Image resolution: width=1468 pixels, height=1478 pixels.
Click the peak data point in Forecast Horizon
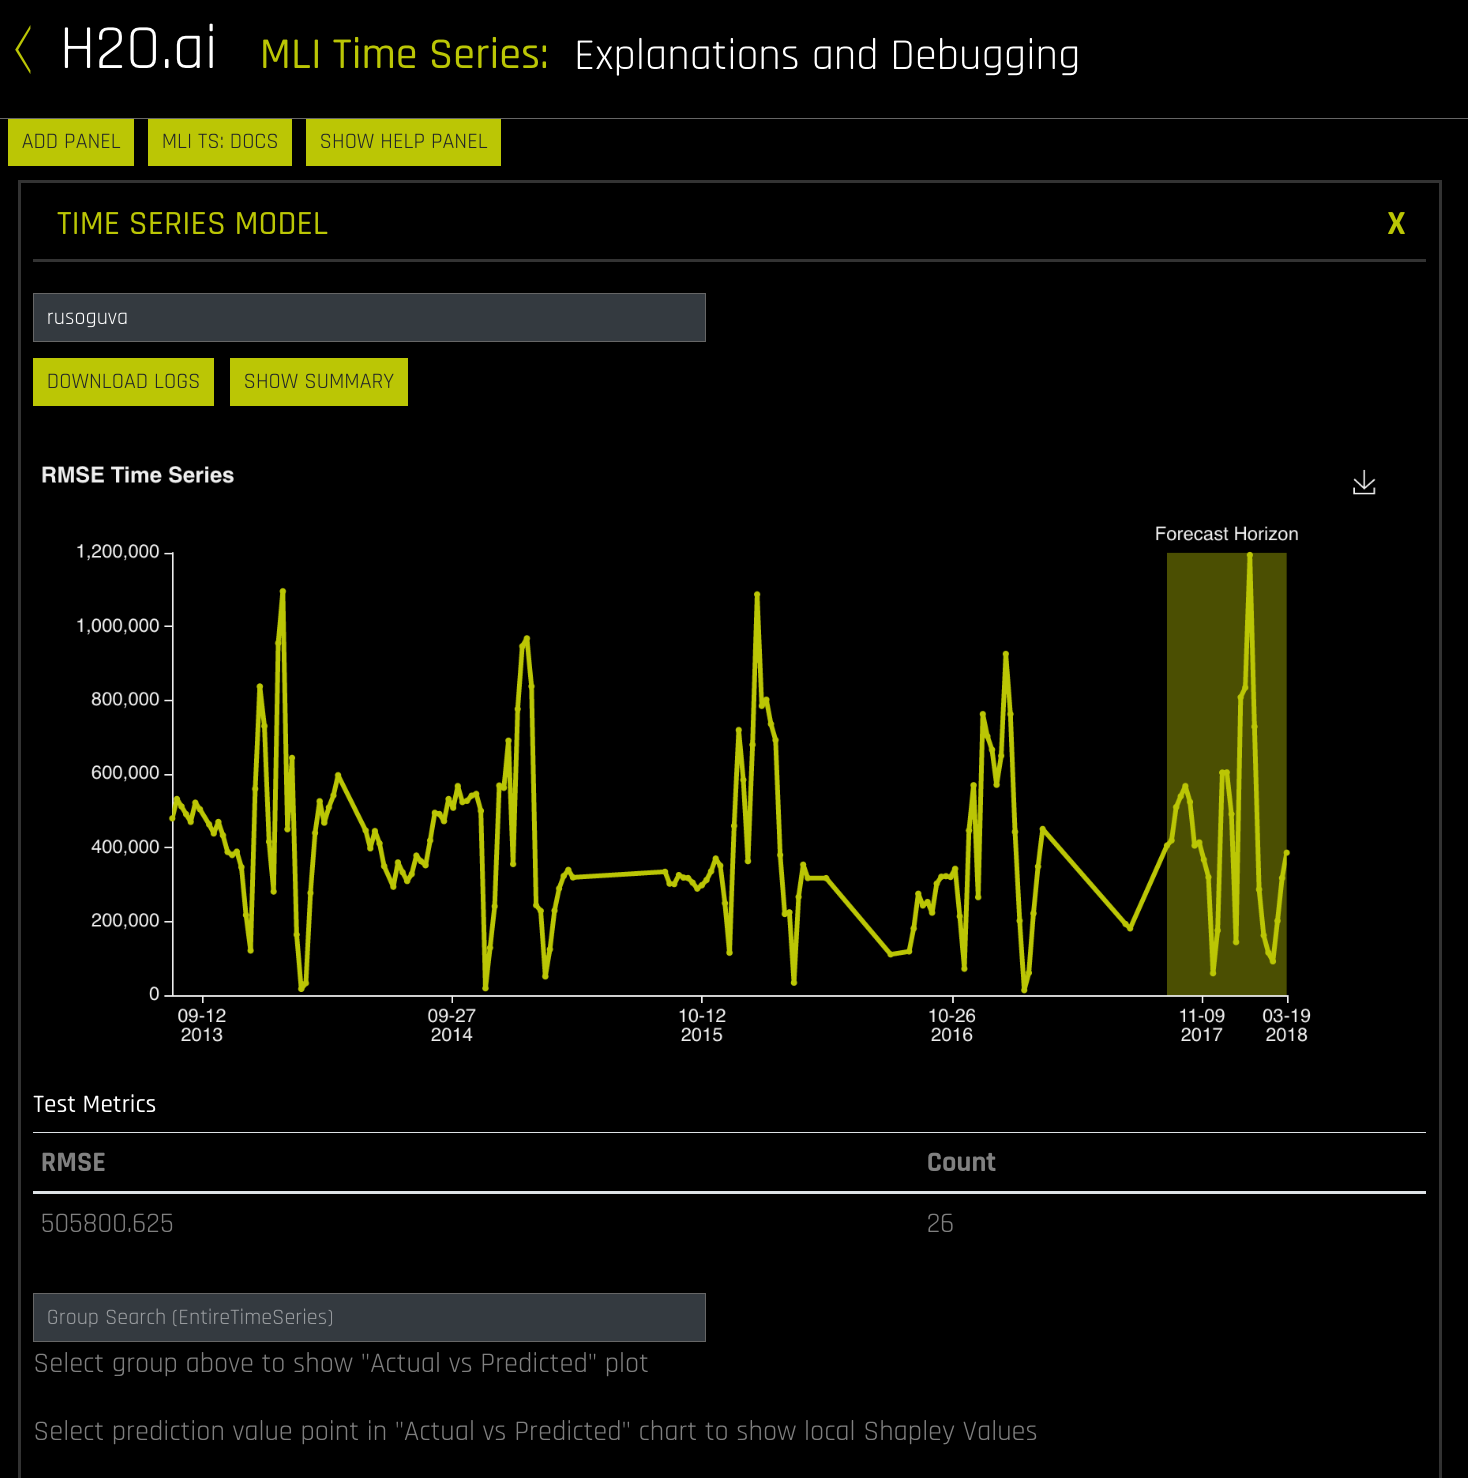tap(1252, 555)
